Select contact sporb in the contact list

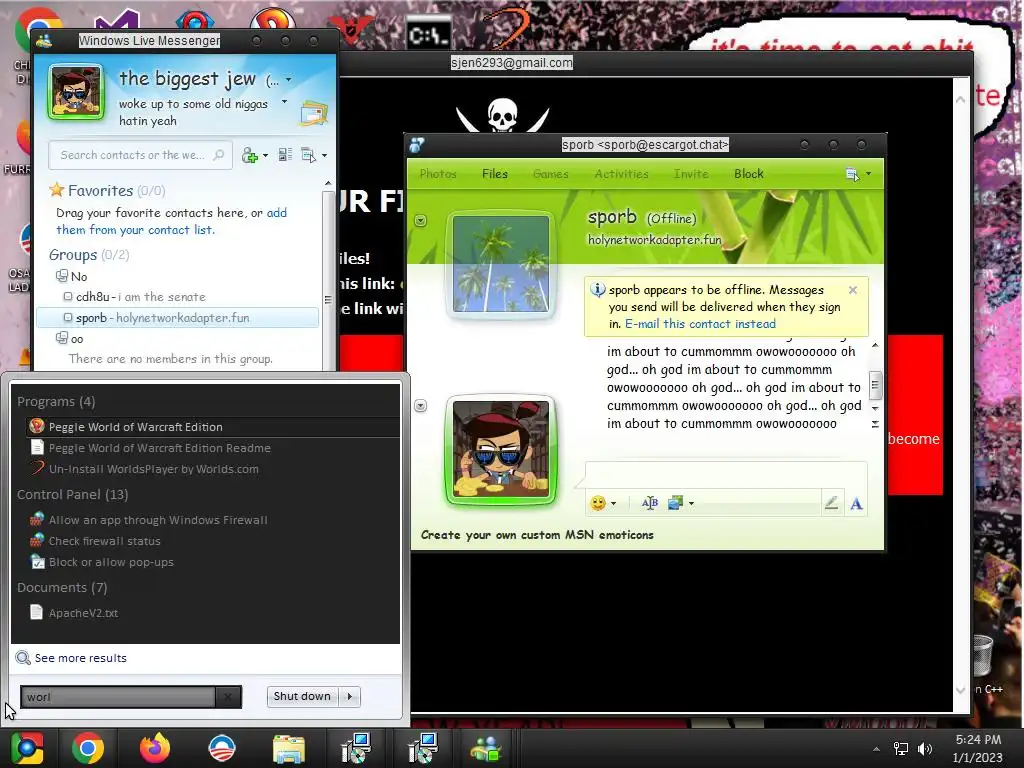click(178, 317)
